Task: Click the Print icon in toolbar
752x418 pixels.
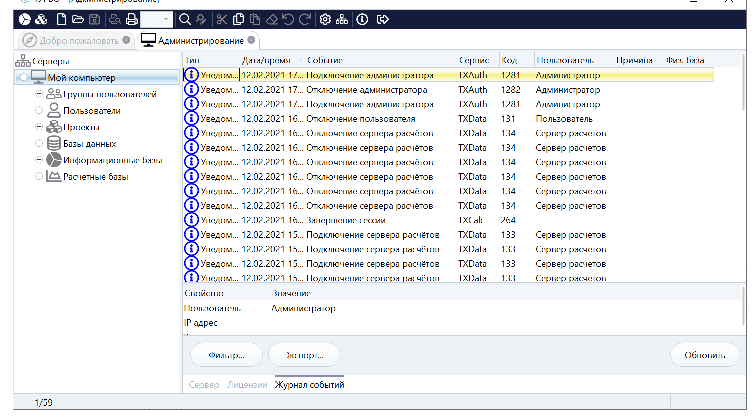Action: point(131,19)
